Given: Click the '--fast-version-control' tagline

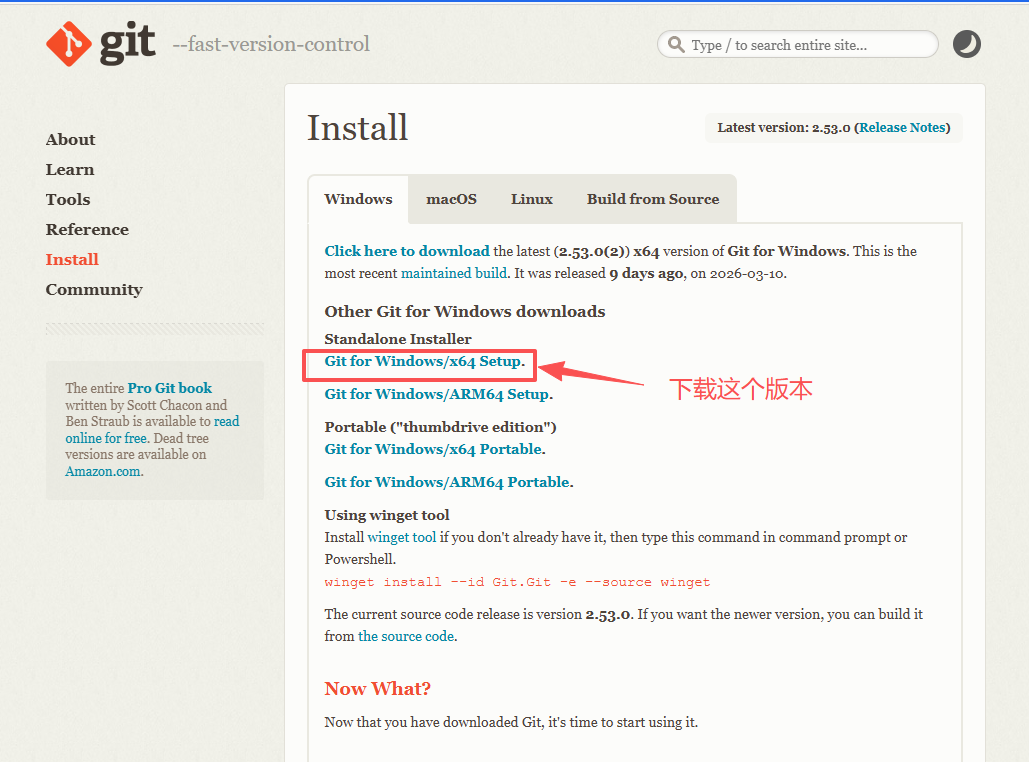Looking at the screenshot, I should point(271,44).
